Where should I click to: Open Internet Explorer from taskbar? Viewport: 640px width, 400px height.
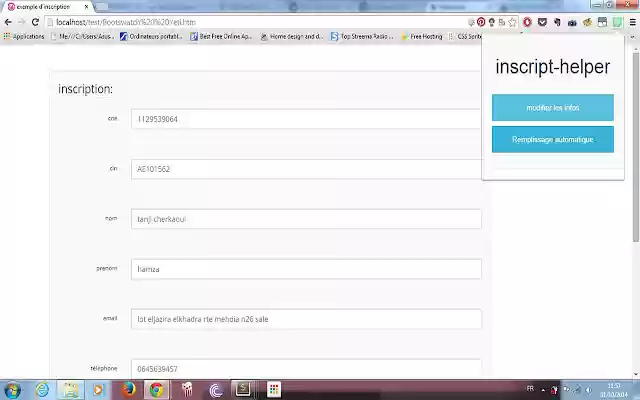pyautogui.click(x=42, y=390)
